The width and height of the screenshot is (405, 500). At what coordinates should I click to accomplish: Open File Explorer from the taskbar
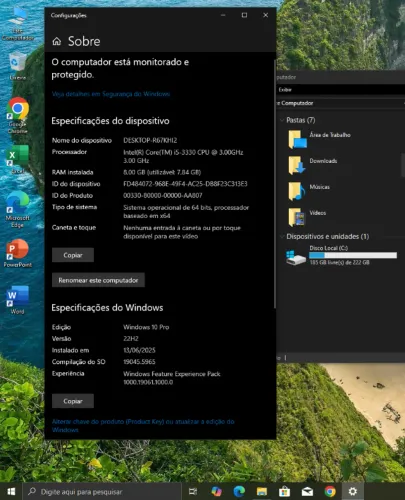point(262,491)
